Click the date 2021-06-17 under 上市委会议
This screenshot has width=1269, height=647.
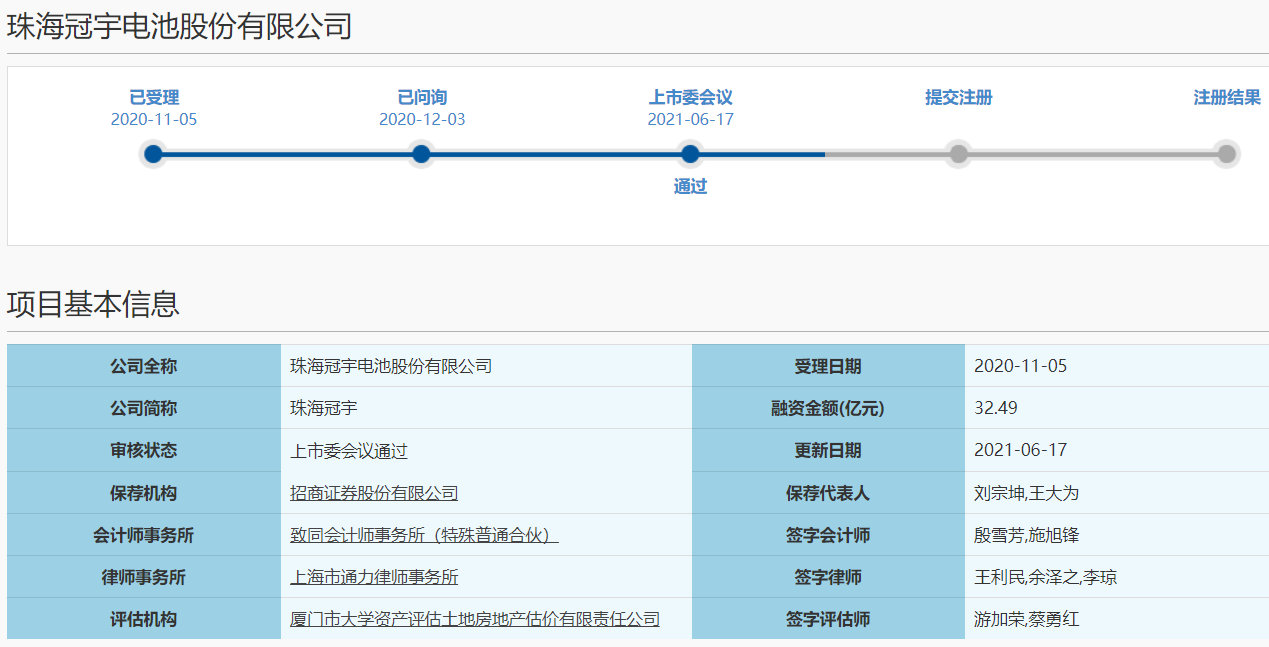(x=690, y=120)
